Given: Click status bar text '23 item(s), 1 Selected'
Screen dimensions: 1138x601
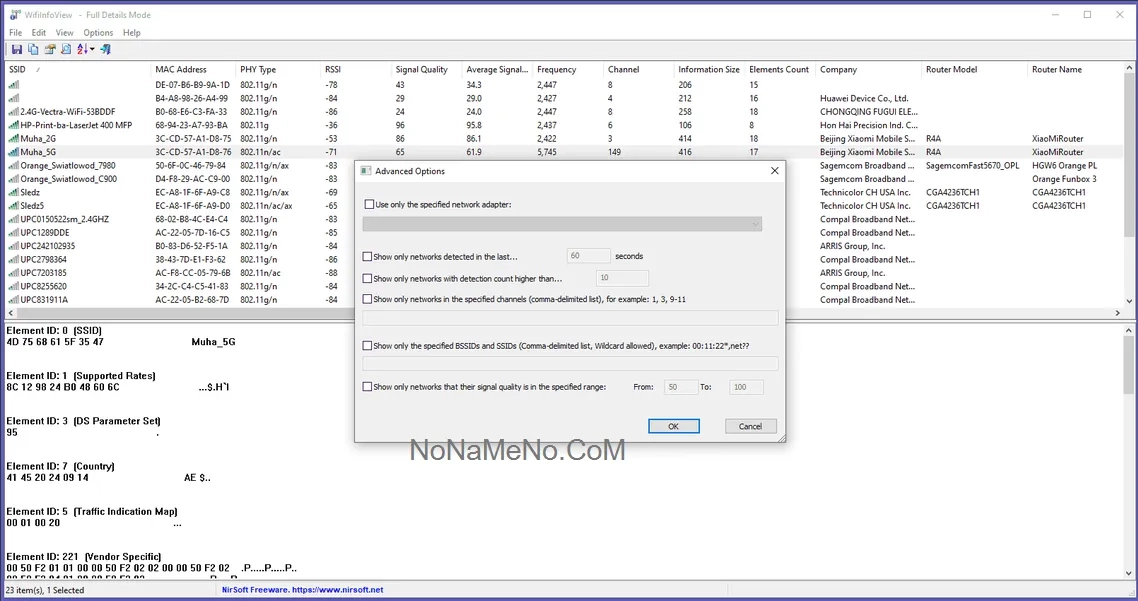Looking at the screenshot, I should point(45,590).
